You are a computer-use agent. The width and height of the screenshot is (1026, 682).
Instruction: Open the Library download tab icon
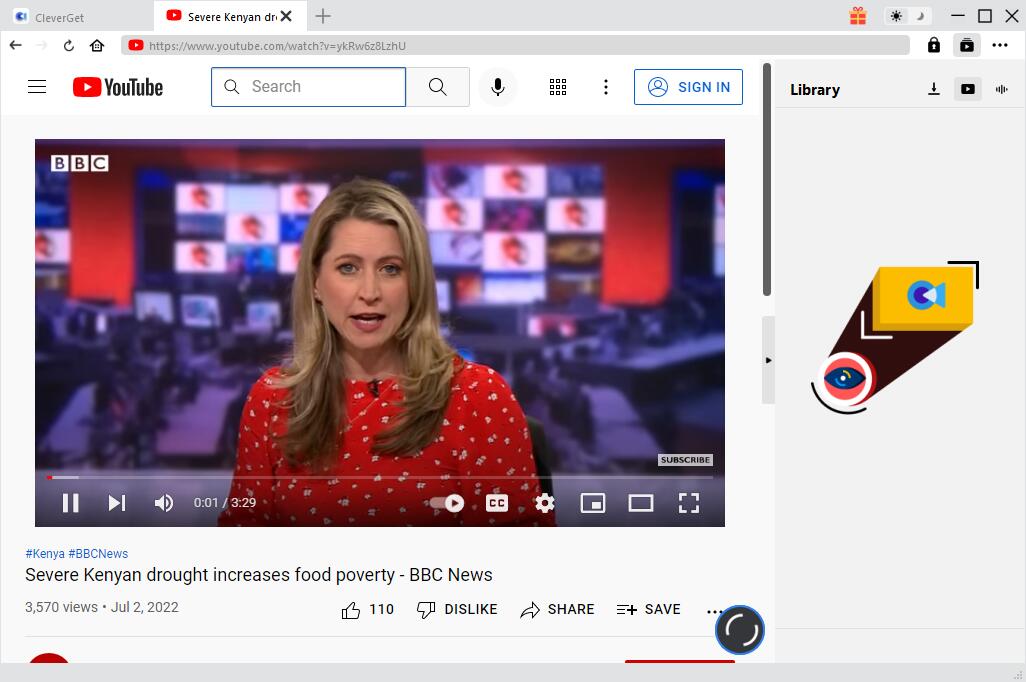(x=933, y=89)
